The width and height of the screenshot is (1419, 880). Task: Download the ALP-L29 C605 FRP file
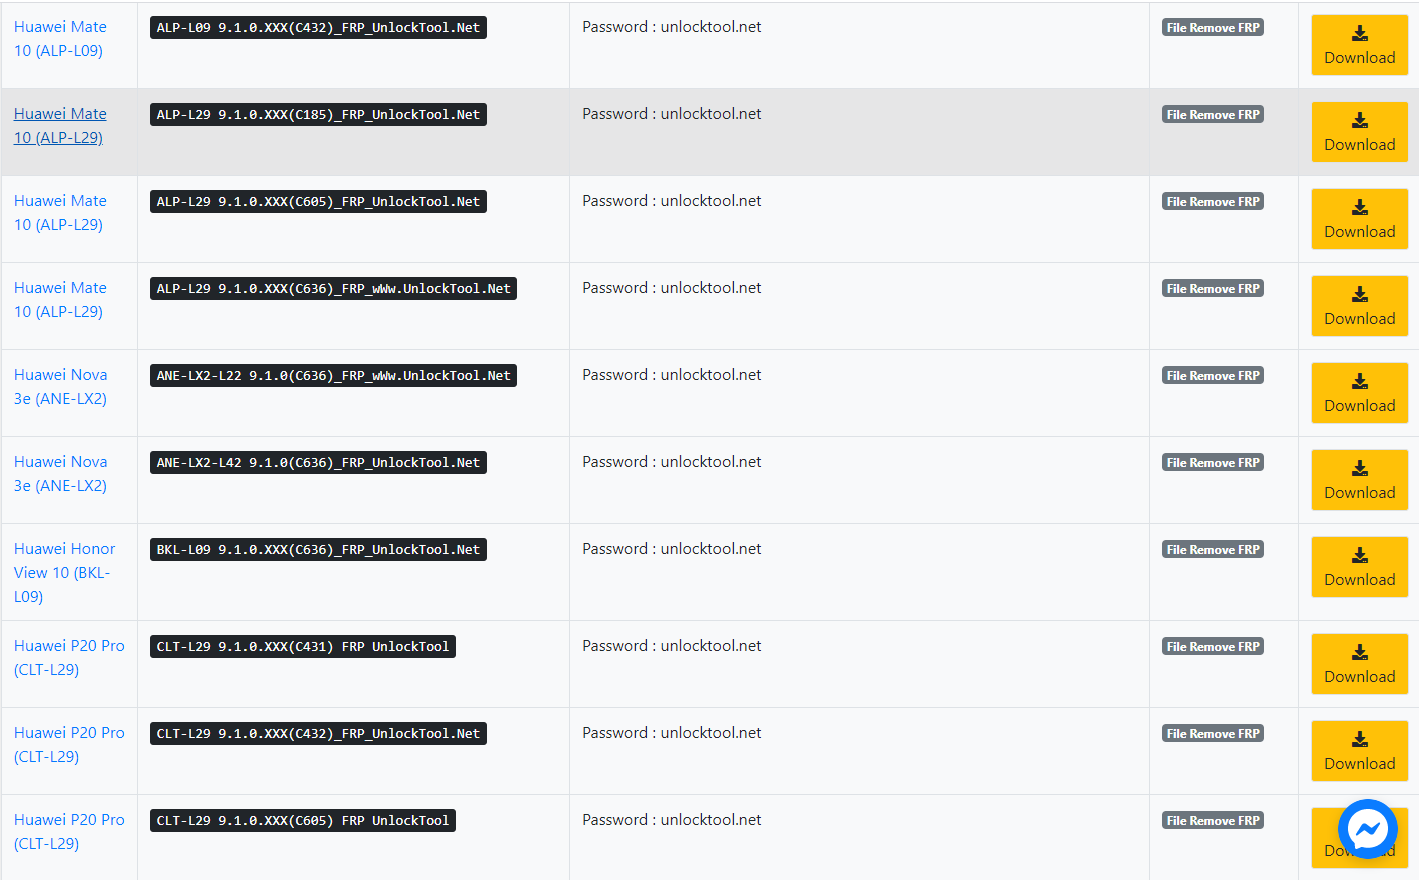pyautogui.click(x=1359, y=219)
